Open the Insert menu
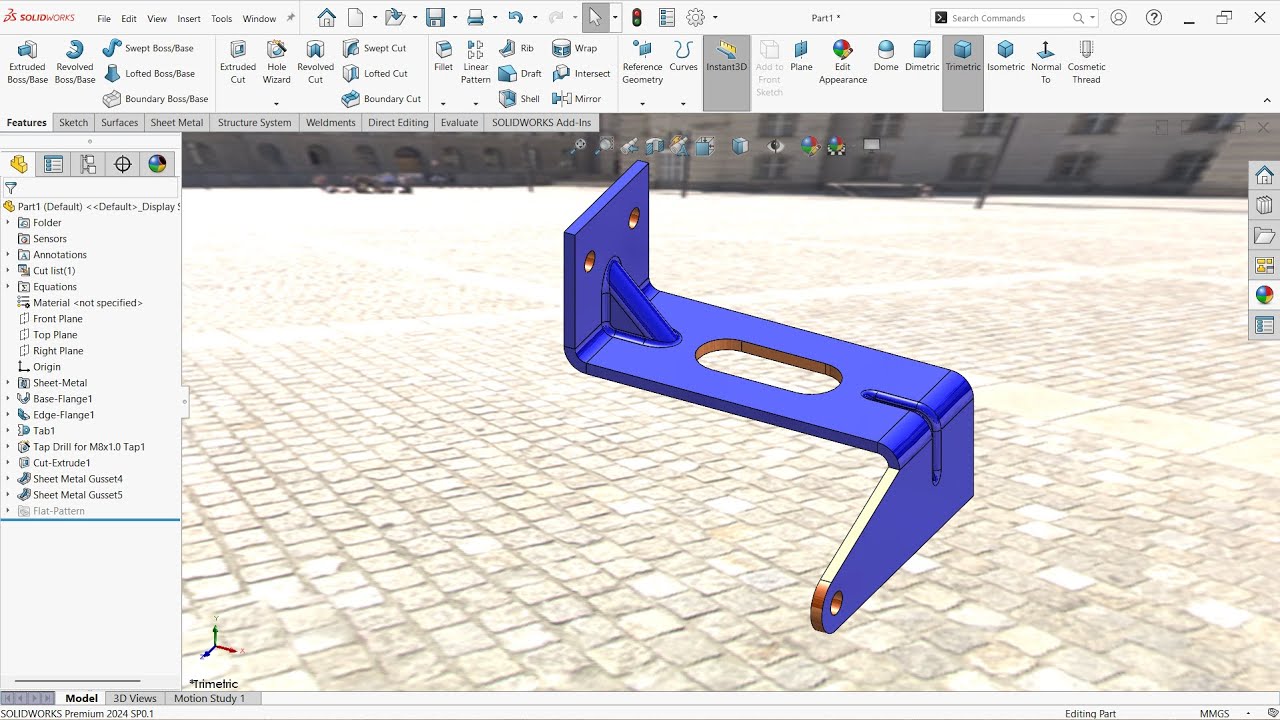The image size is (1280, 720). 189,18
